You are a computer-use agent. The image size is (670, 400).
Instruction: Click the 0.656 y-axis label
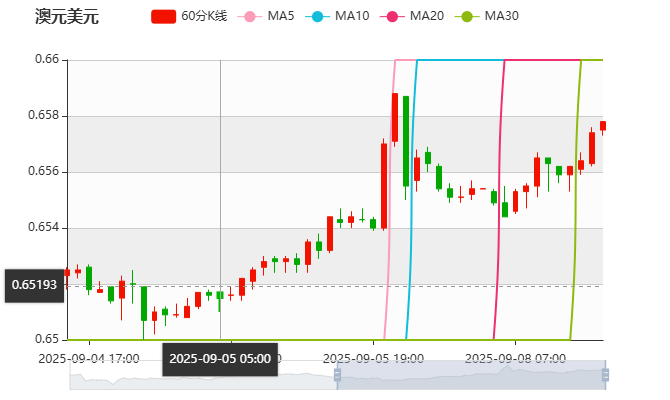coord(44,171)
